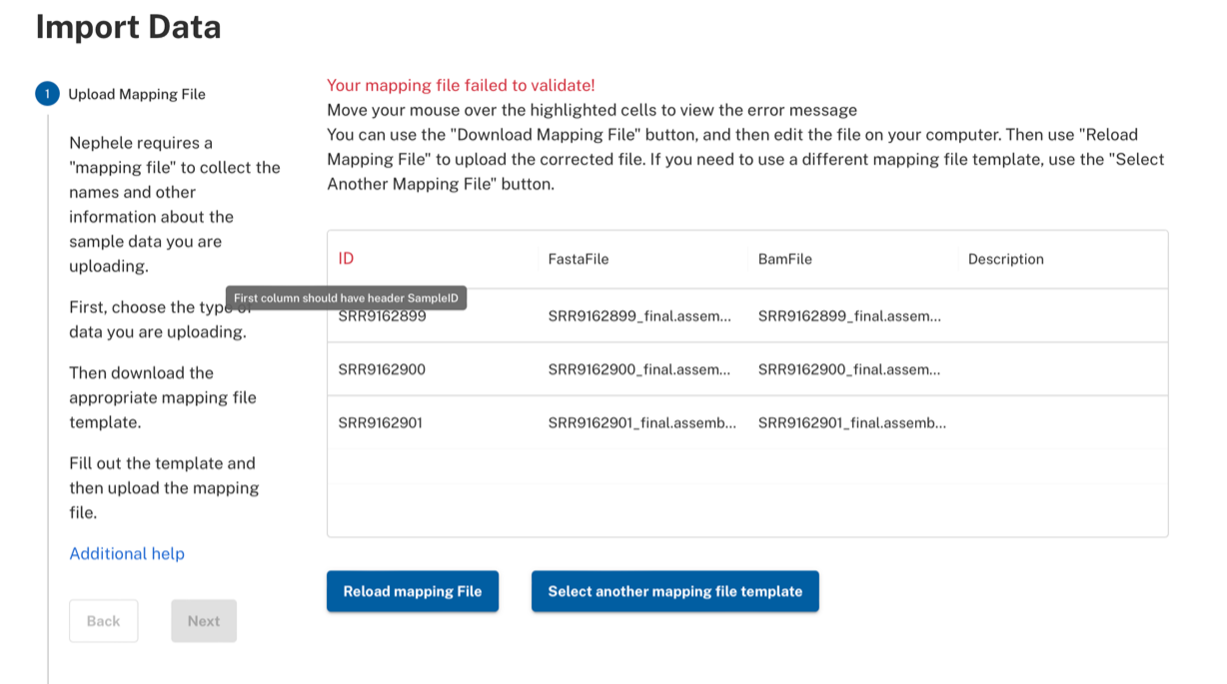1227x684 pixels.
Task: Click the Upload Mapping File step label
Action: [137, 94]
